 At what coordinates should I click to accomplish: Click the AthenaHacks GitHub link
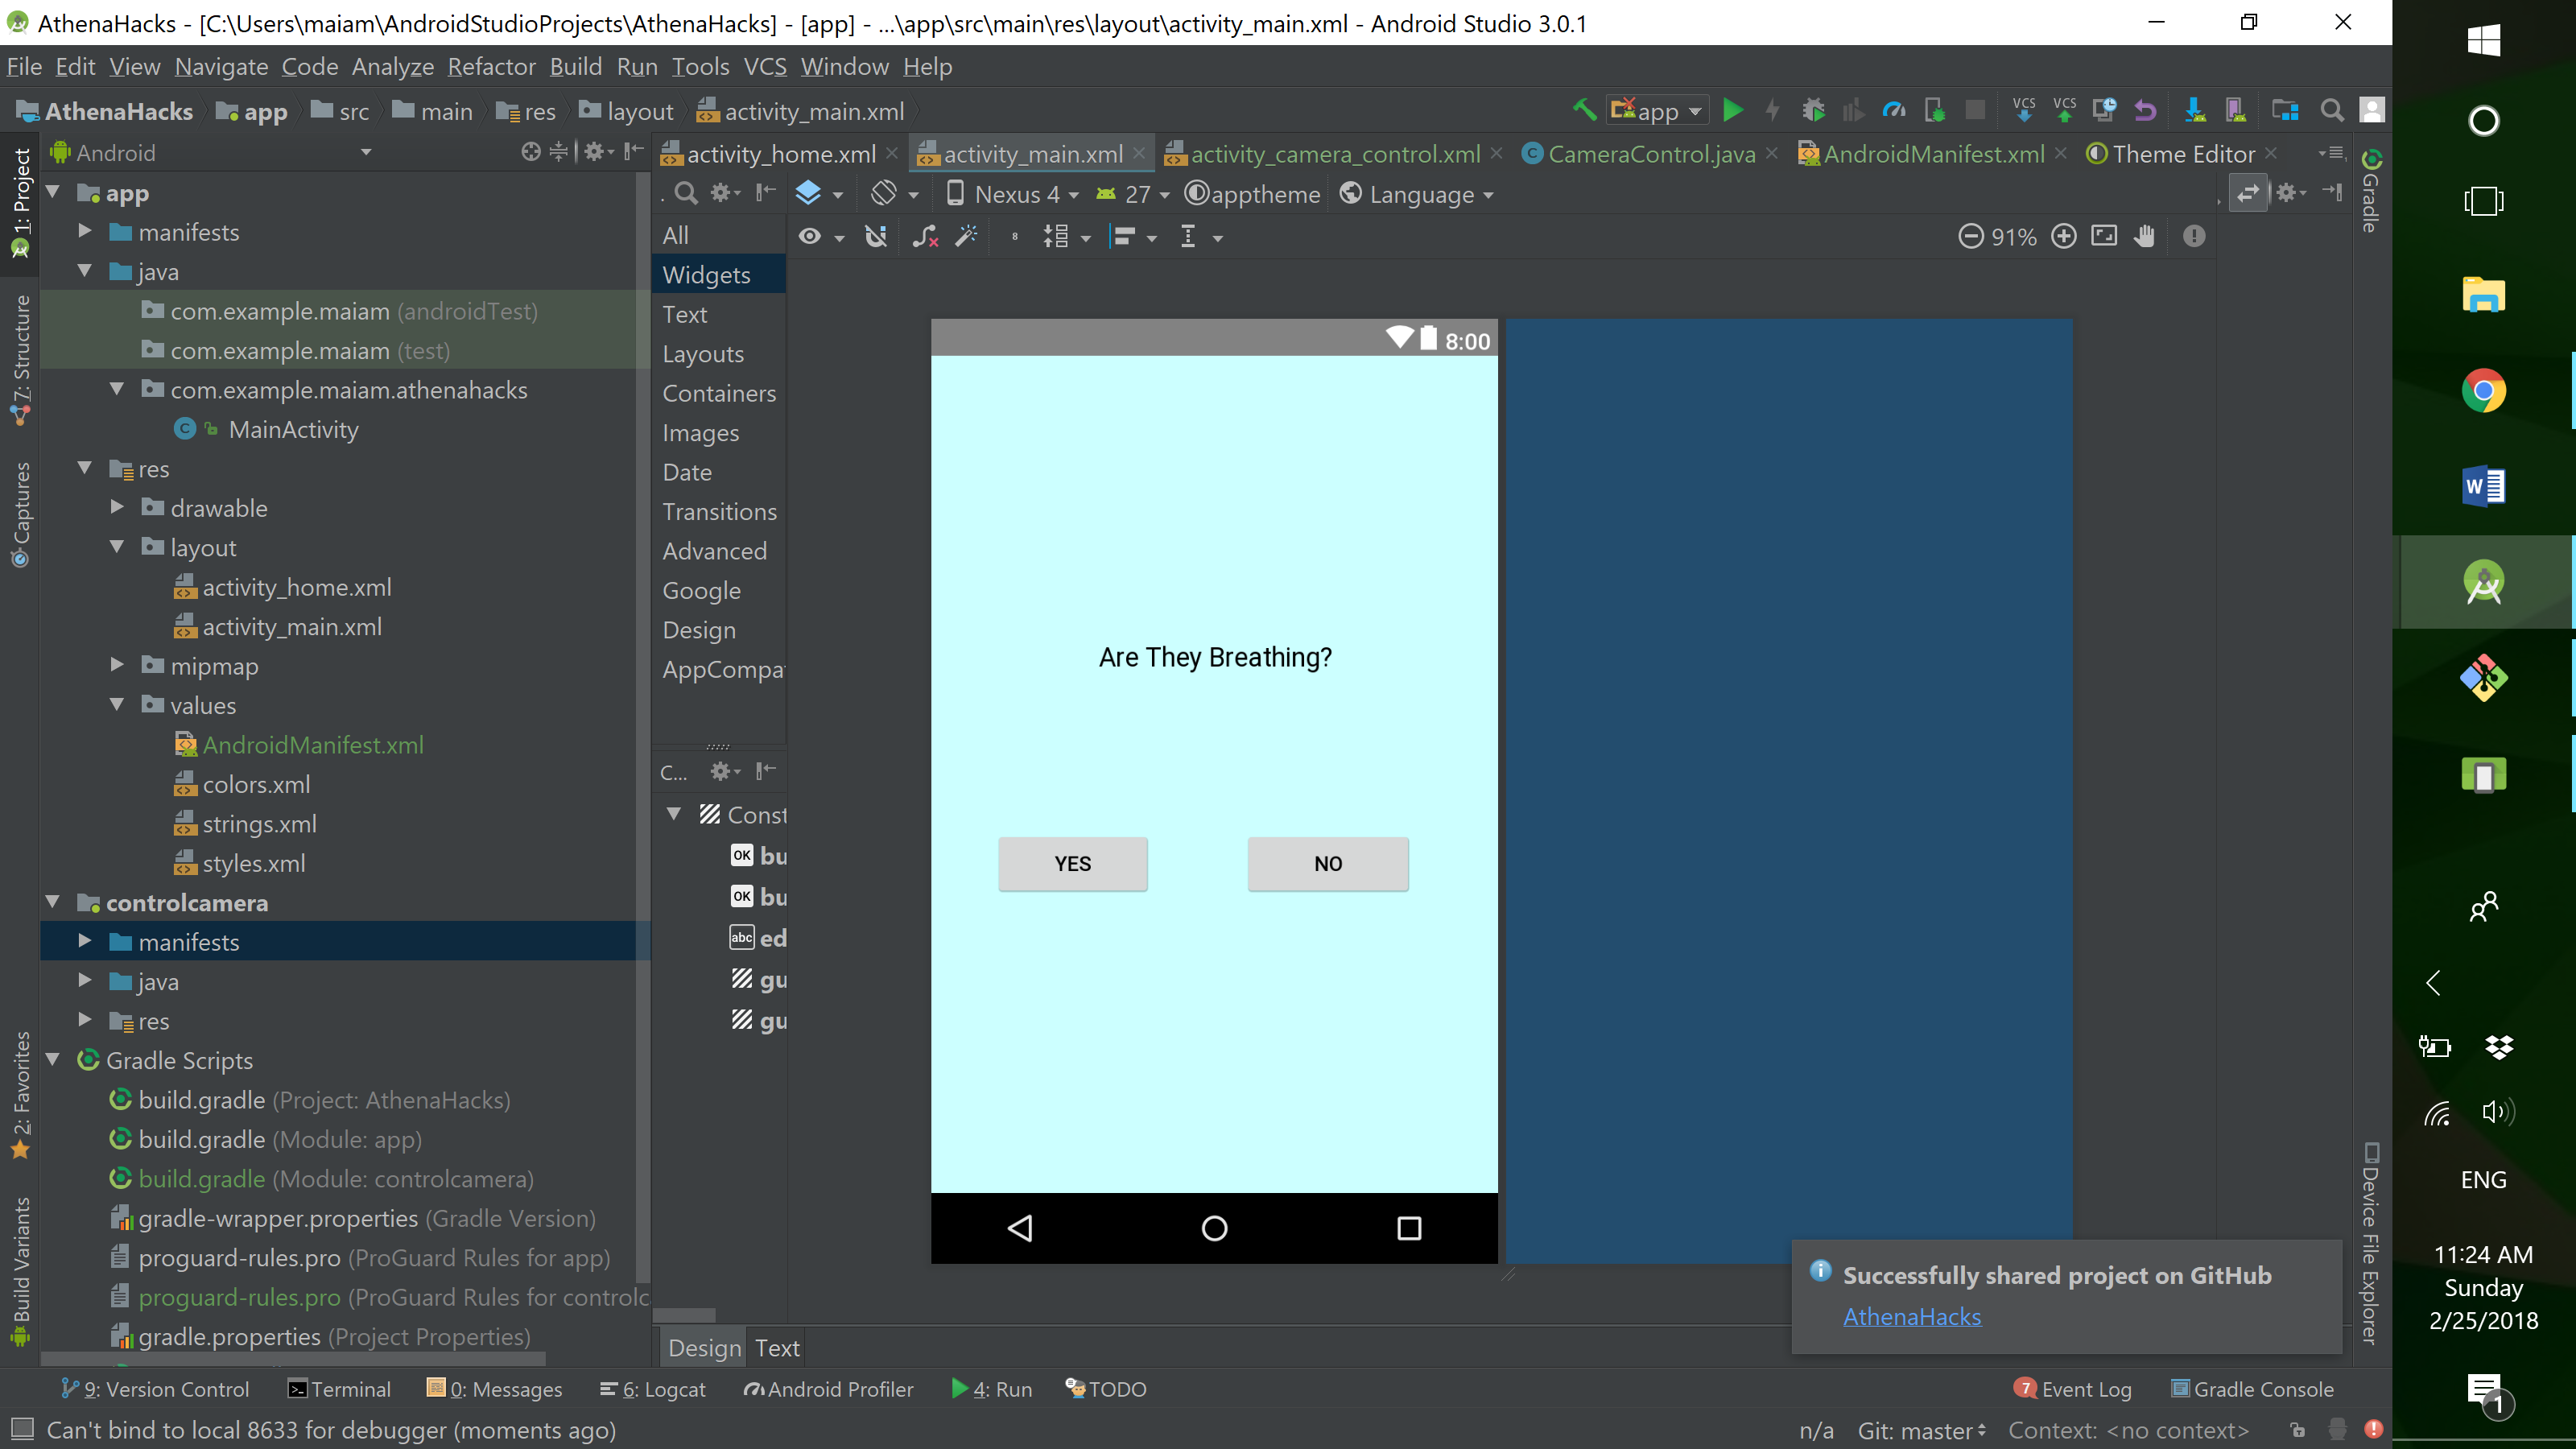pyautogui.click(x=1911, y=1317)
